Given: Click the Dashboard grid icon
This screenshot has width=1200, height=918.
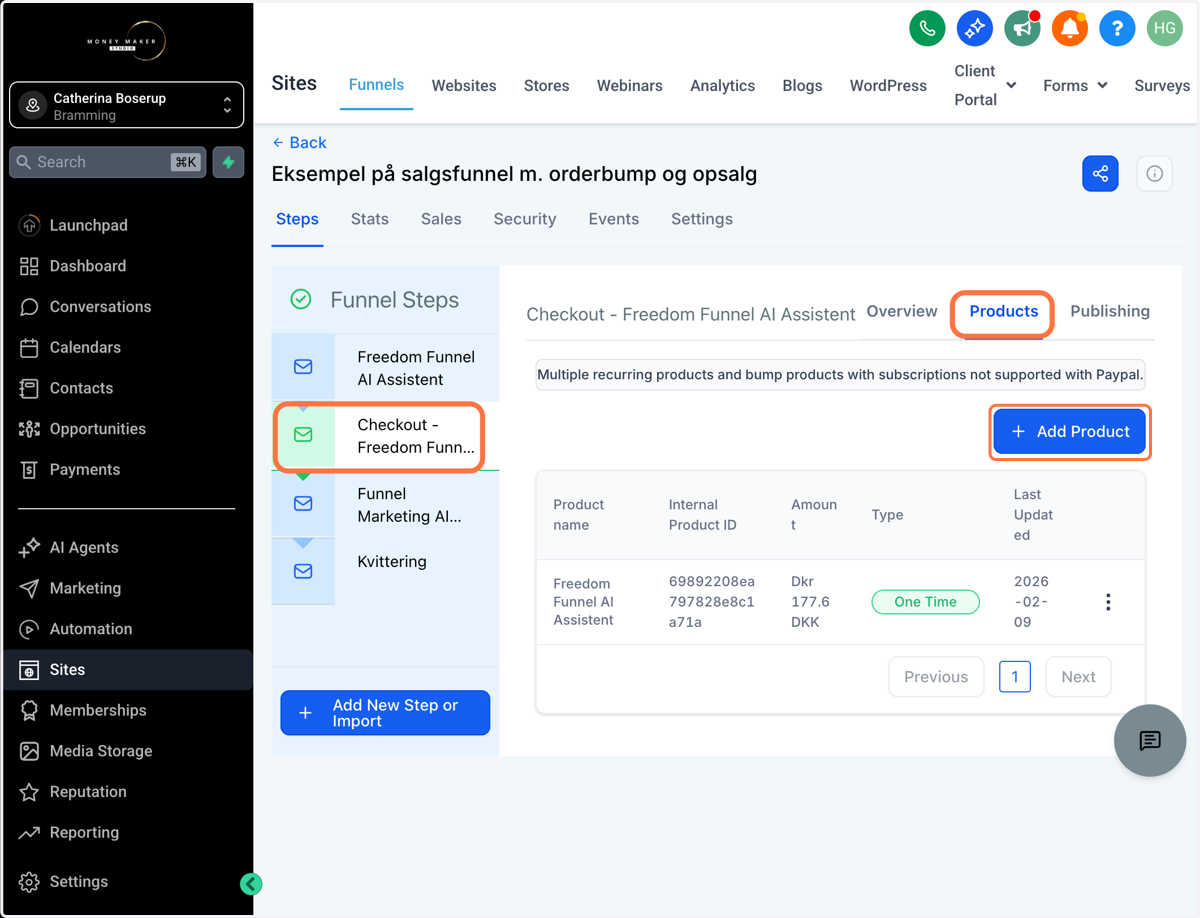Looking at the screenshot, I should [x=29, y=266].
